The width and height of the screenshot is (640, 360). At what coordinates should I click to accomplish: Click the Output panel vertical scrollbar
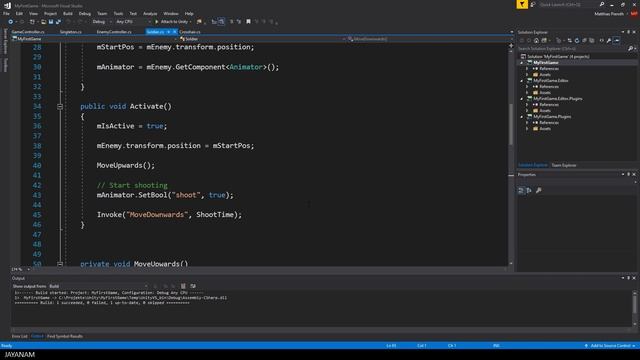click(x=635, y=308)
